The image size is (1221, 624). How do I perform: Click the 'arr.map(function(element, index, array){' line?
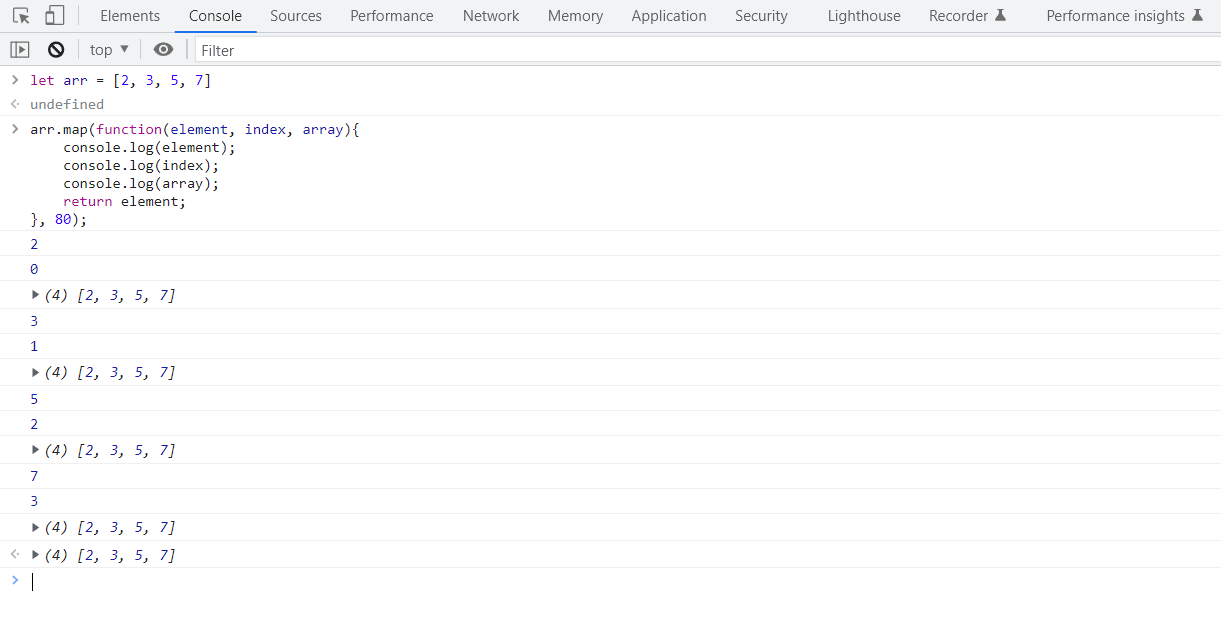pos(194,130)
